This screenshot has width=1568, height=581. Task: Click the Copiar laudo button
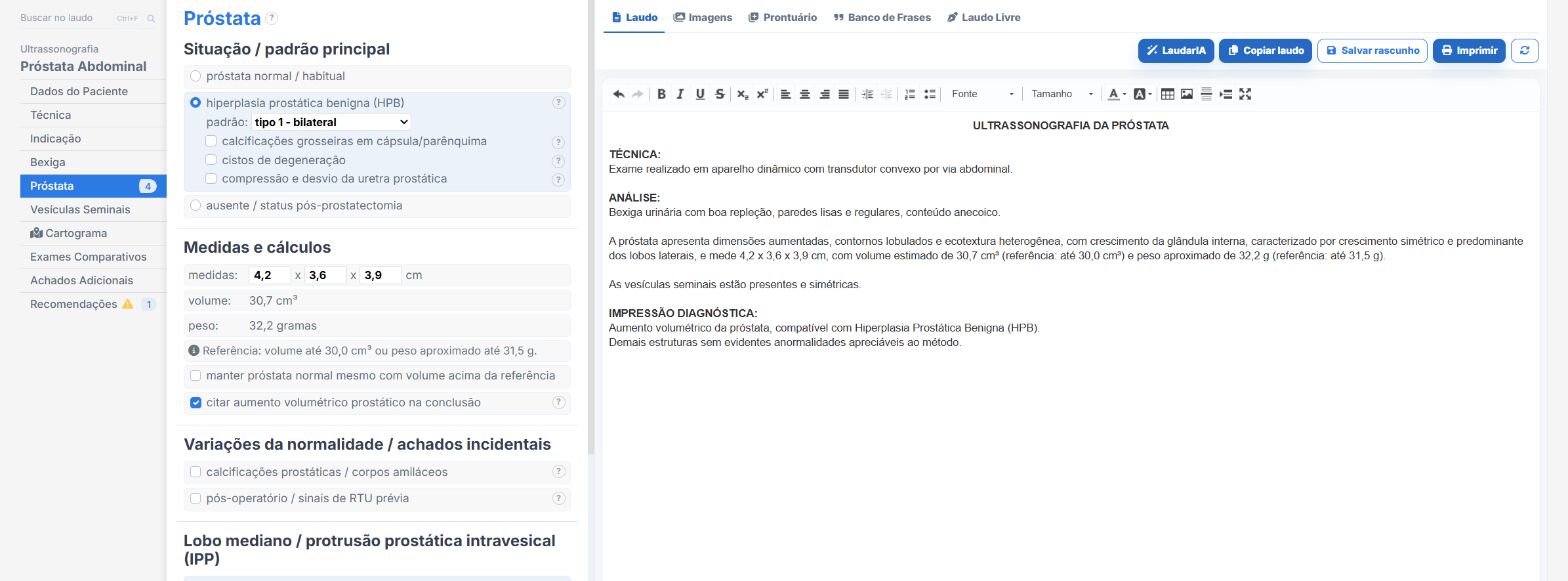tap(1265, 50)
